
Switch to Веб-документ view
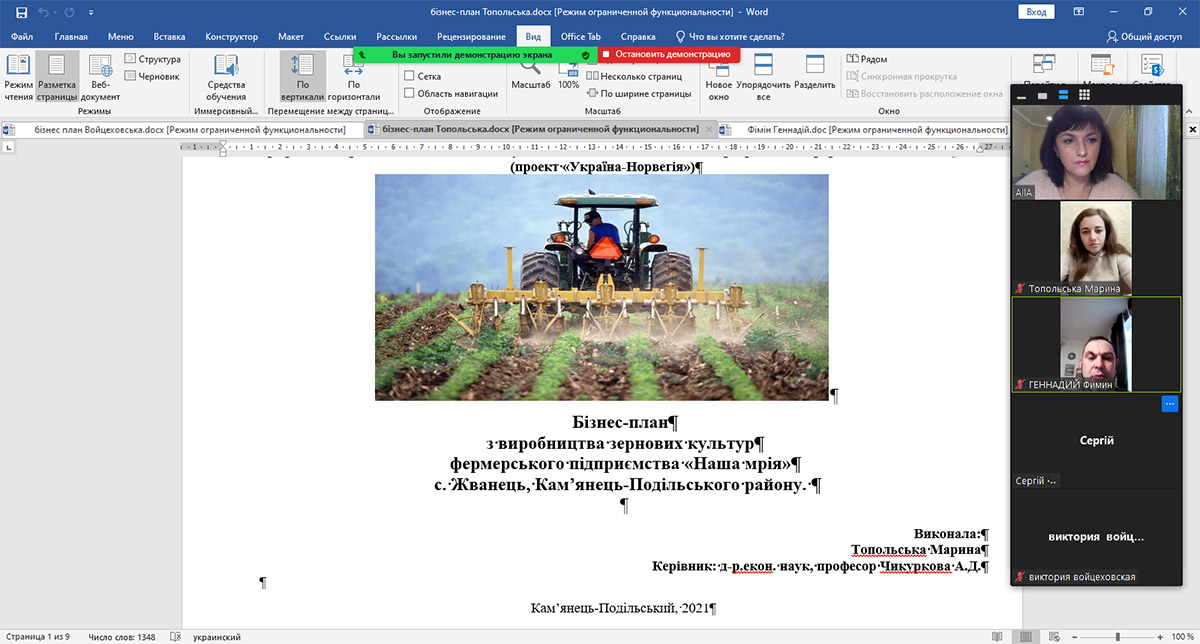pos(100,76)
